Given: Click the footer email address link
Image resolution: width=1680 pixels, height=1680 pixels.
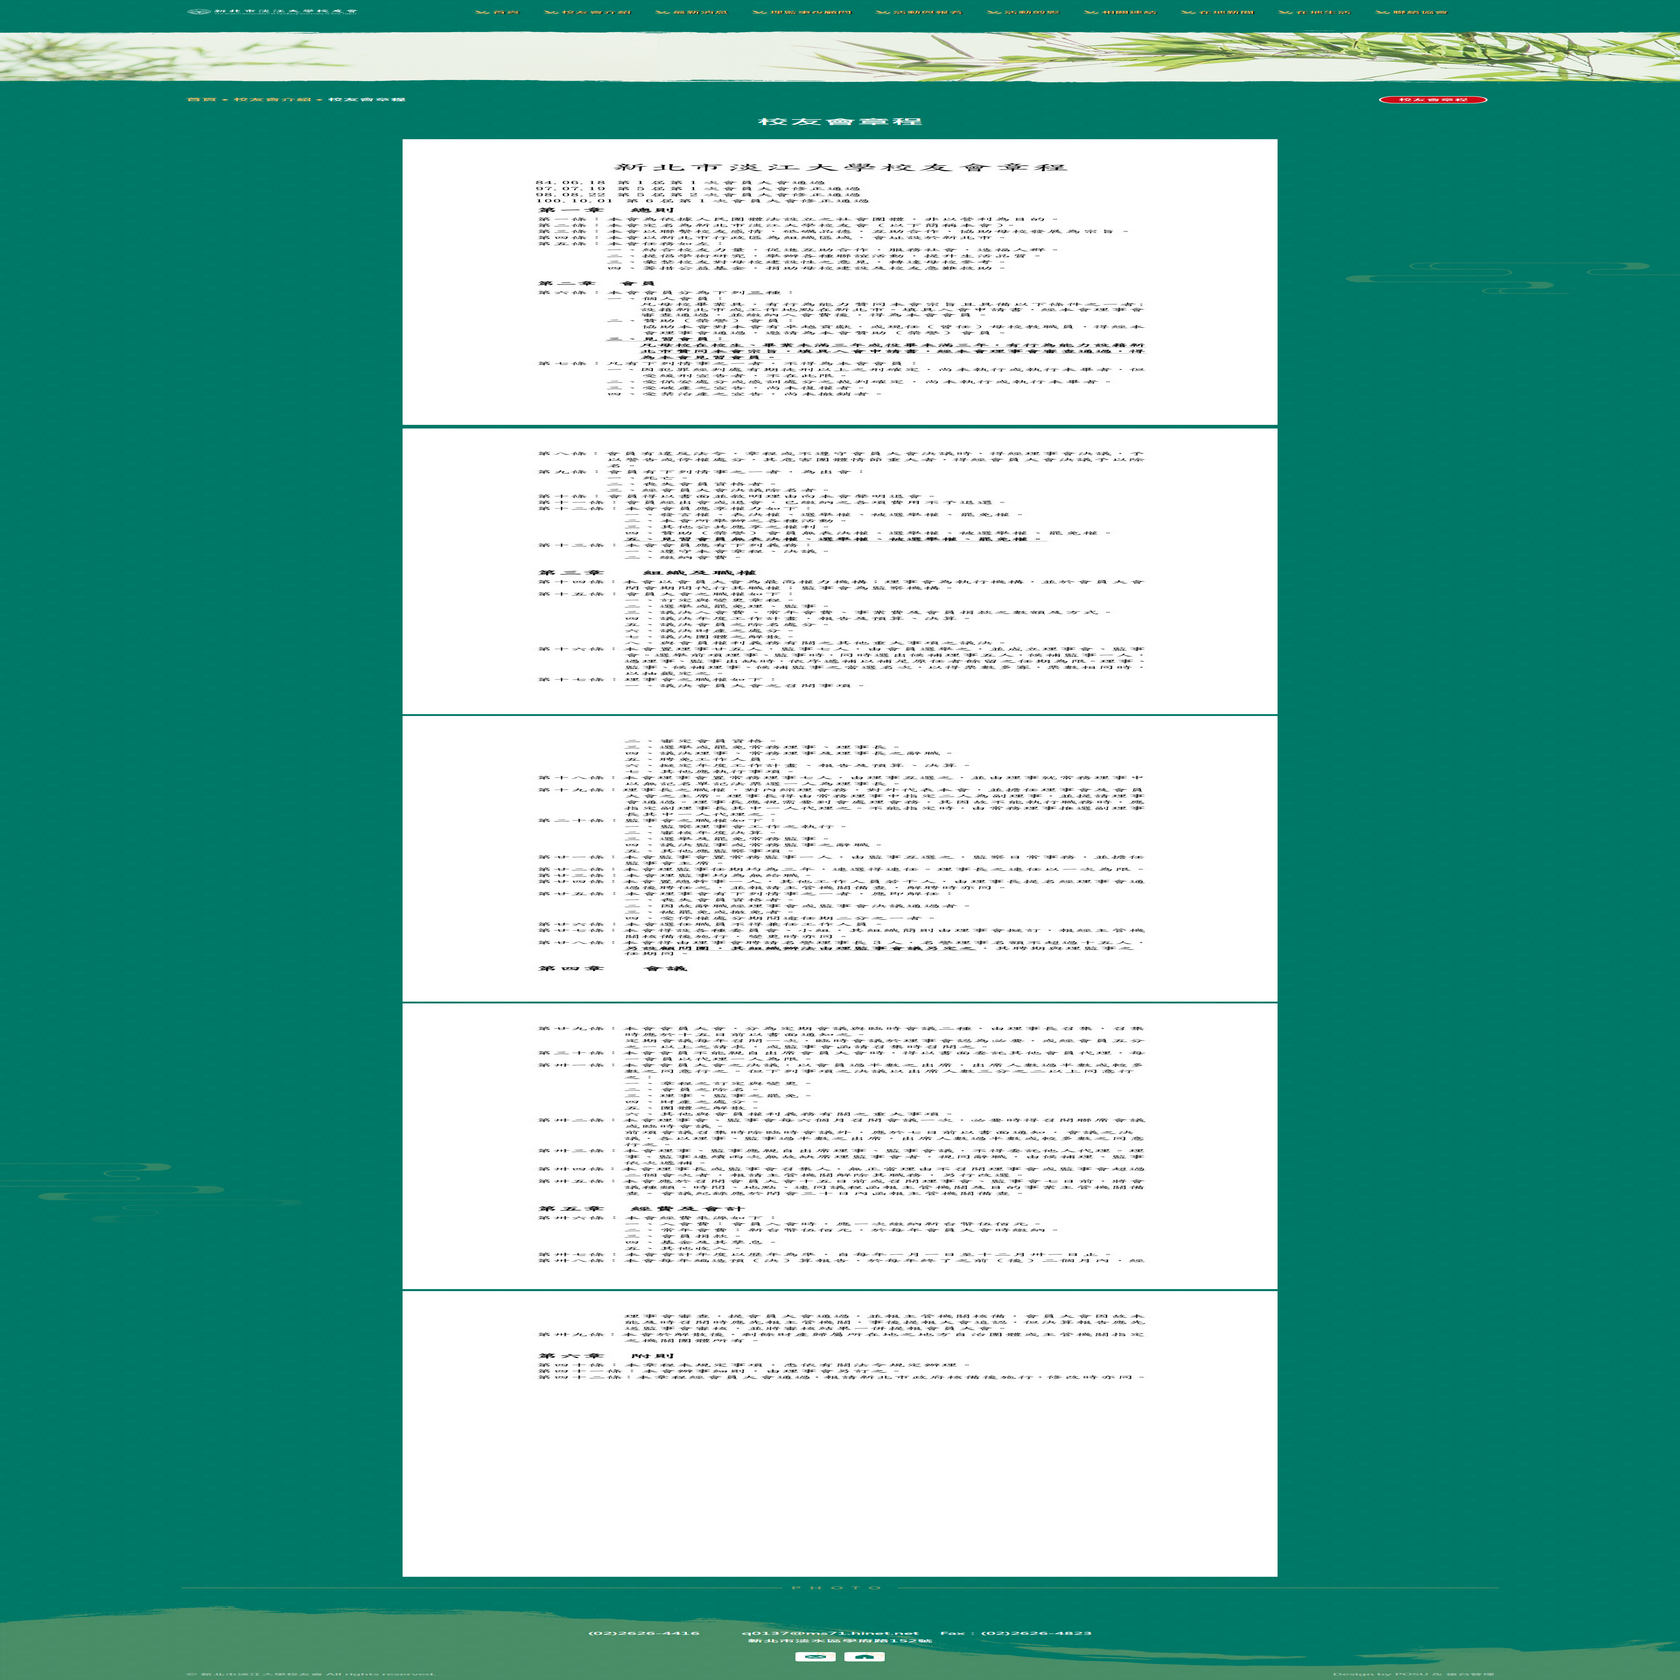Looking at the screenshot, I should click(x=830, y=1633).
